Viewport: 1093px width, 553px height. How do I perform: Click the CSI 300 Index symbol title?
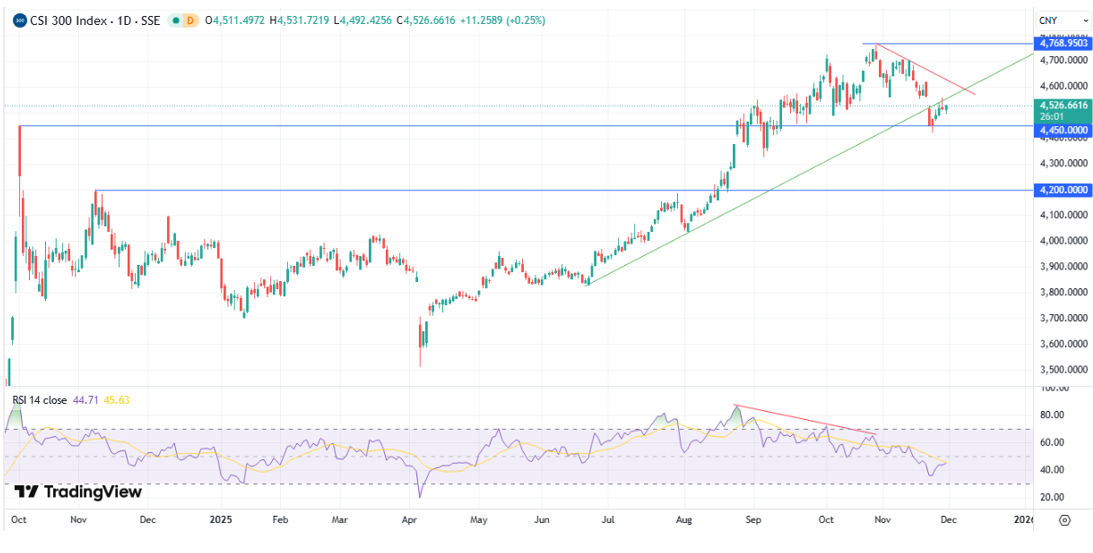tap(94, 20)
